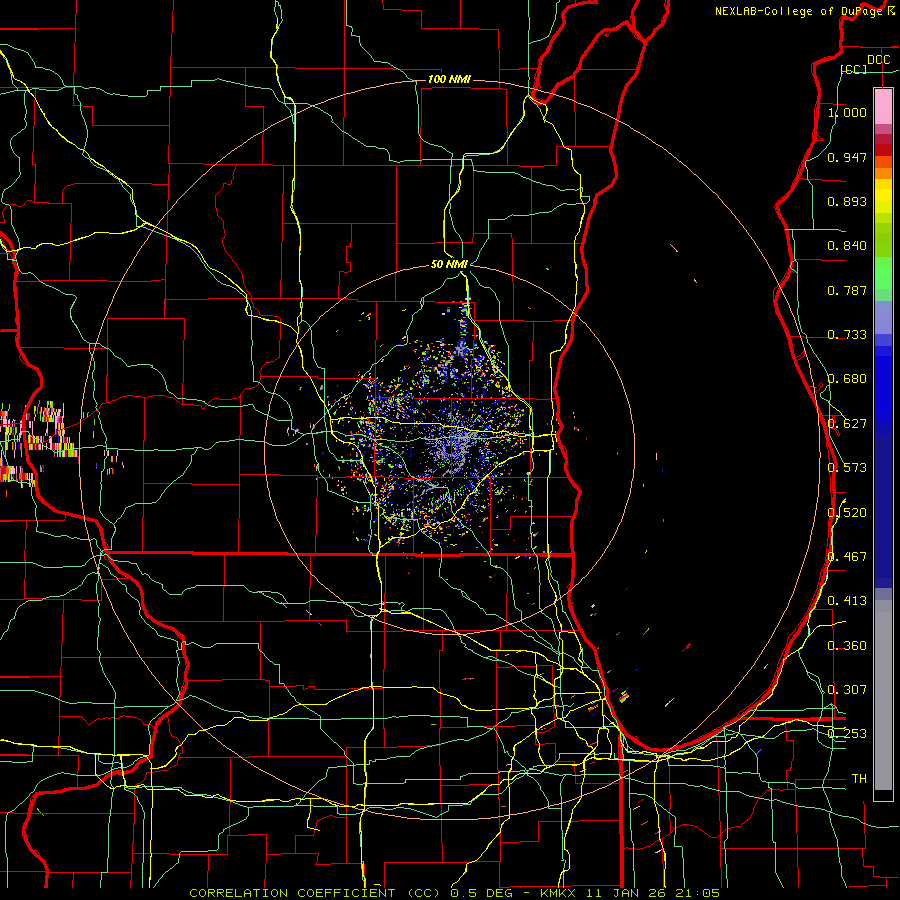Viewport: 900px width, 900px height.
Task: Click the [CC] units label
Action: [x=854, y=69]
